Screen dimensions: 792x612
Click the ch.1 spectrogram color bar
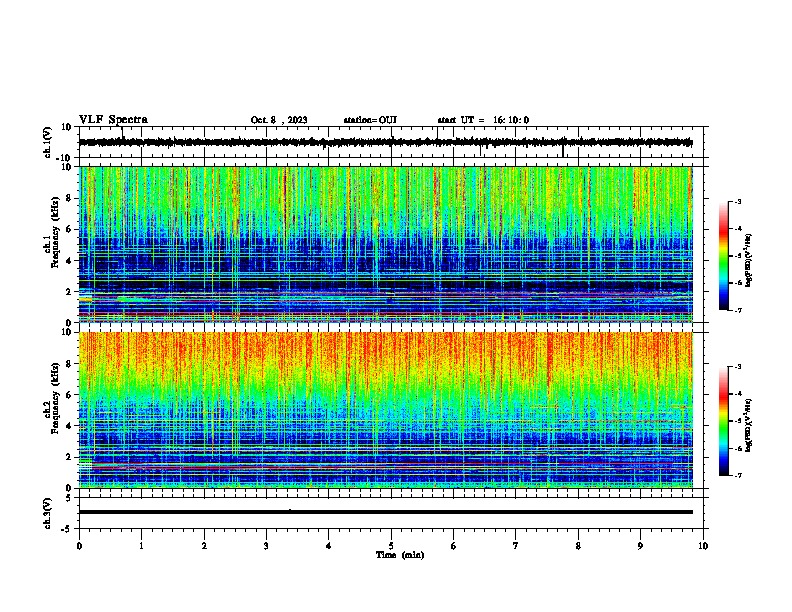[724, 256]
